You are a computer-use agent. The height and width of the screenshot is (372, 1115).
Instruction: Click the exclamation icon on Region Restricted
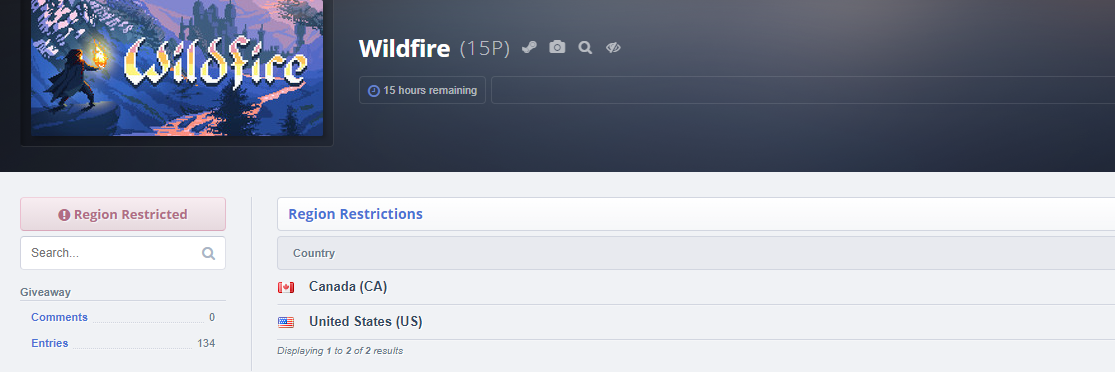[x=64, y=214]
